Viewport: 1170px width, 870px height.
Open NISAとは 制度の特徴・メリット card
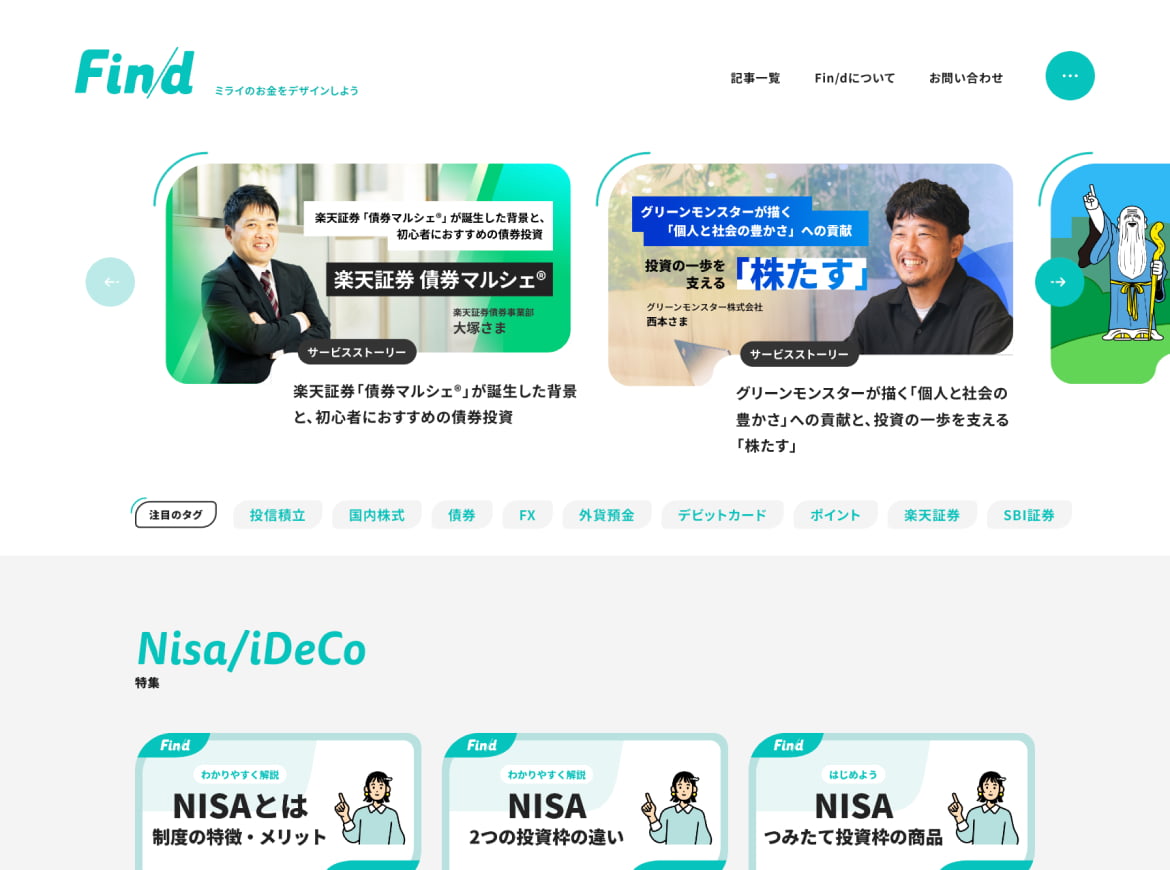click(278, 805)
